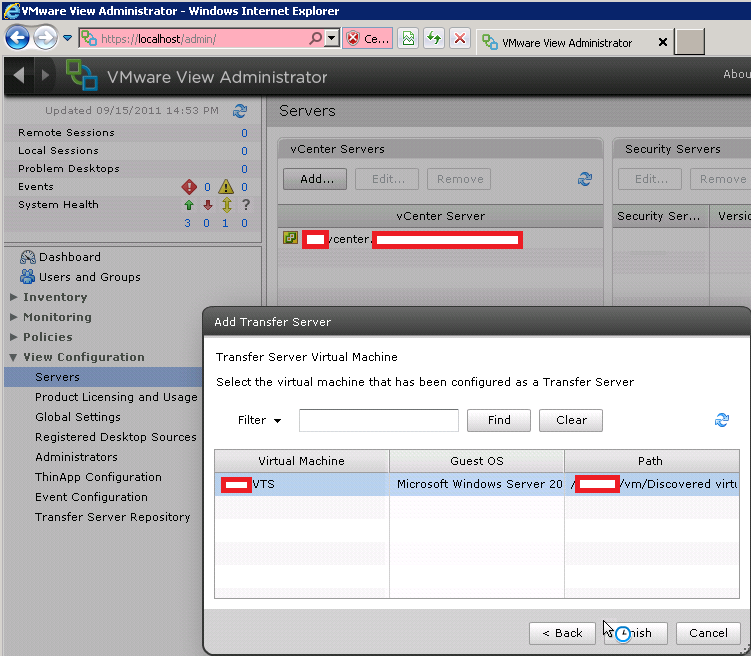Click the Clear button
This screenshot has height=656, width=751.
[x=570, y=420]
